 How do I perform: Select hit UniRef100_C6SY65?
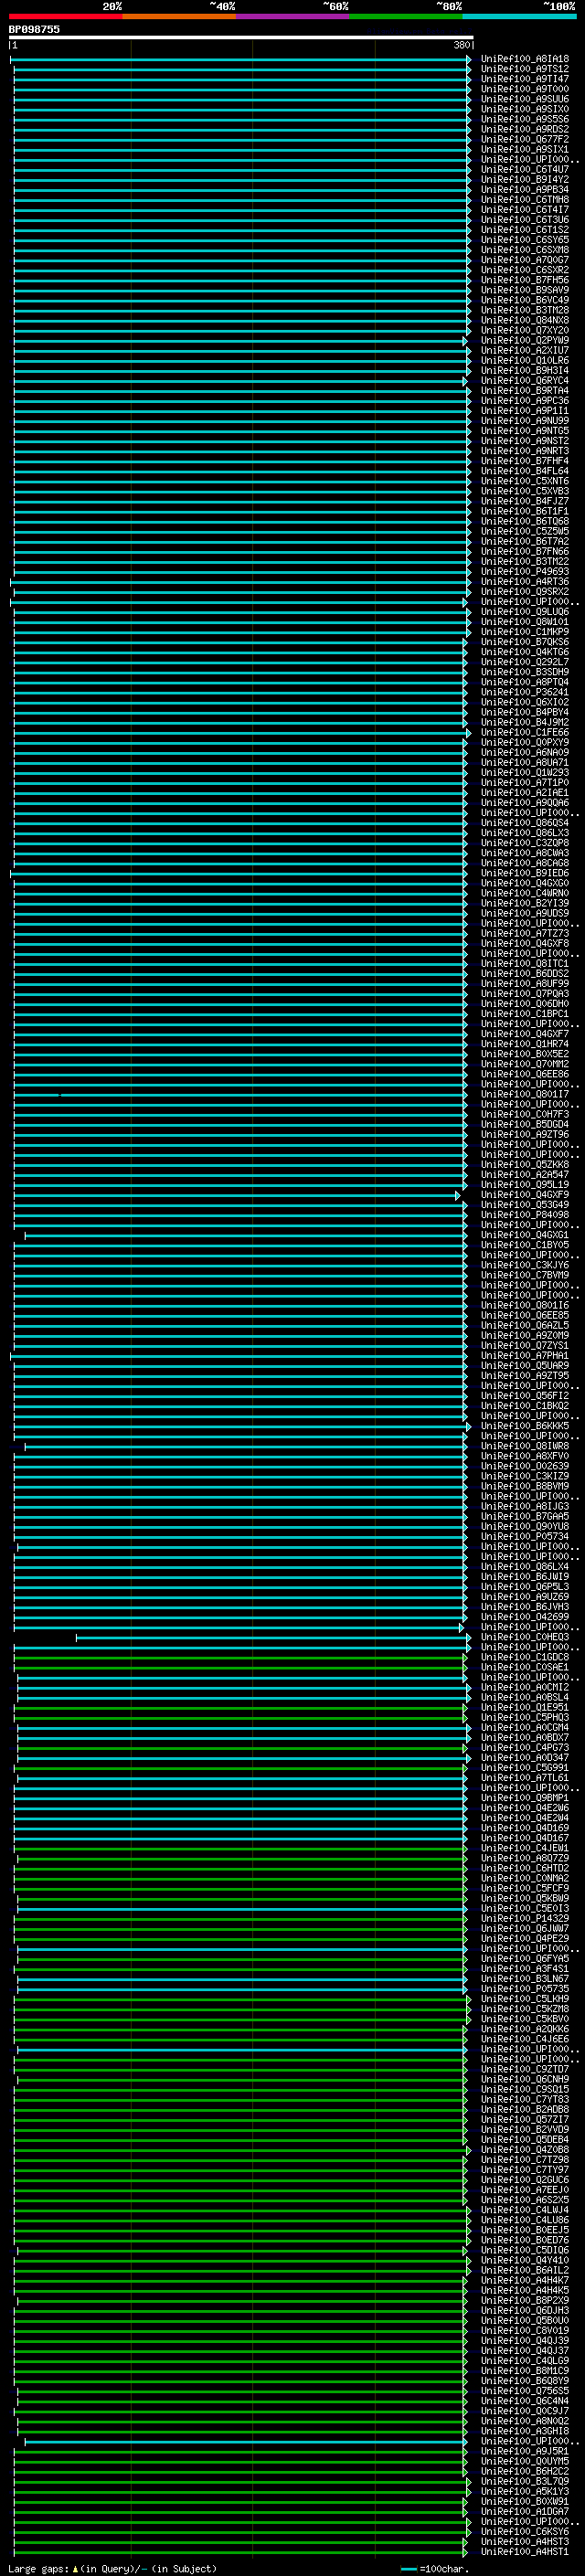click(x=524, y=240)
